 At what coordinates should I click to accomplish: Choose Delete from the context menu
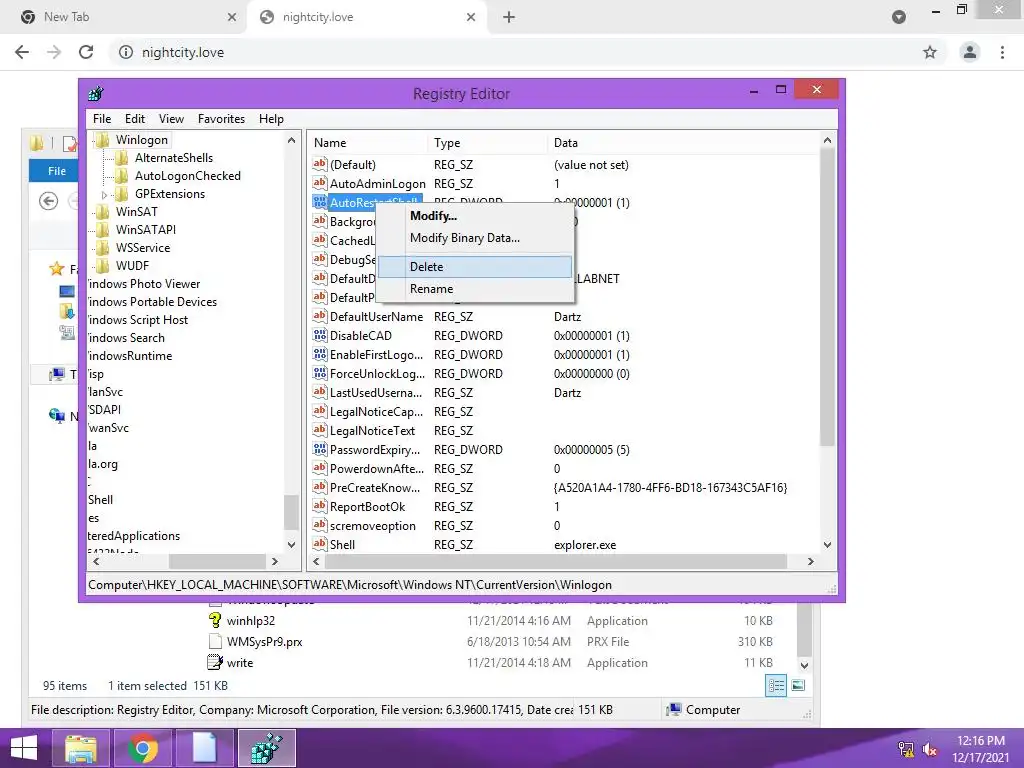tap(475, 266)
